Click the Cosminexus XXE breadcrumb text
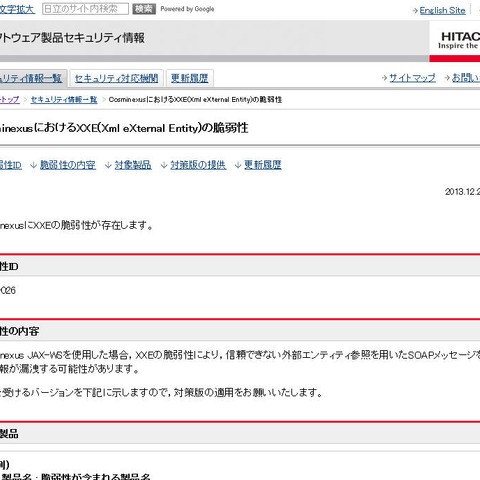The height and width of the screenshot is (480, 480). click(x=195, y=99)
